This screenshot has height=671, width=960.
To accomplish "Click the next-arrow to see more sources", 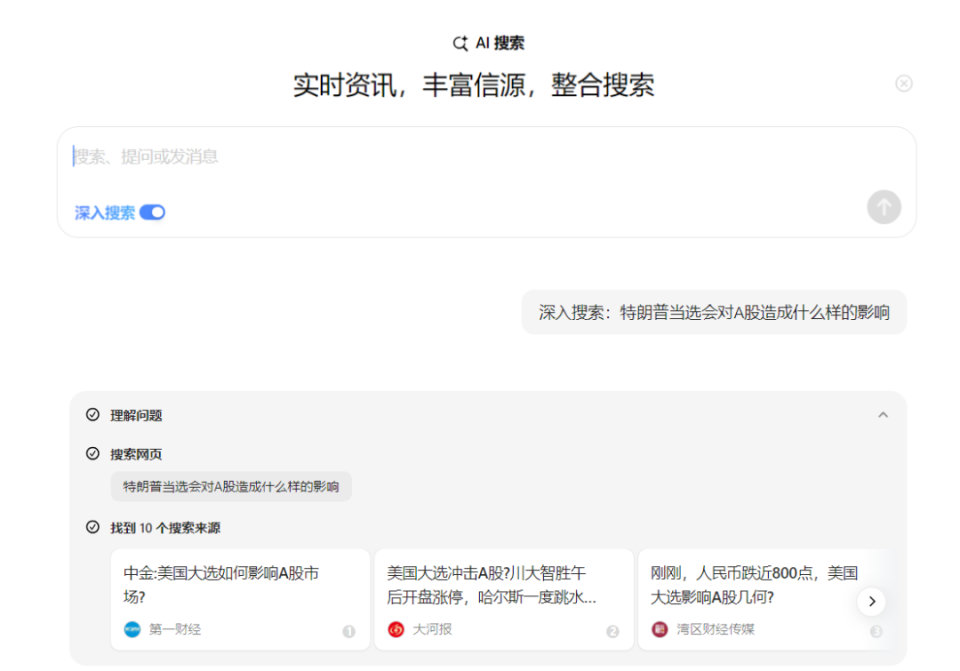I will [x=872, y=601].
